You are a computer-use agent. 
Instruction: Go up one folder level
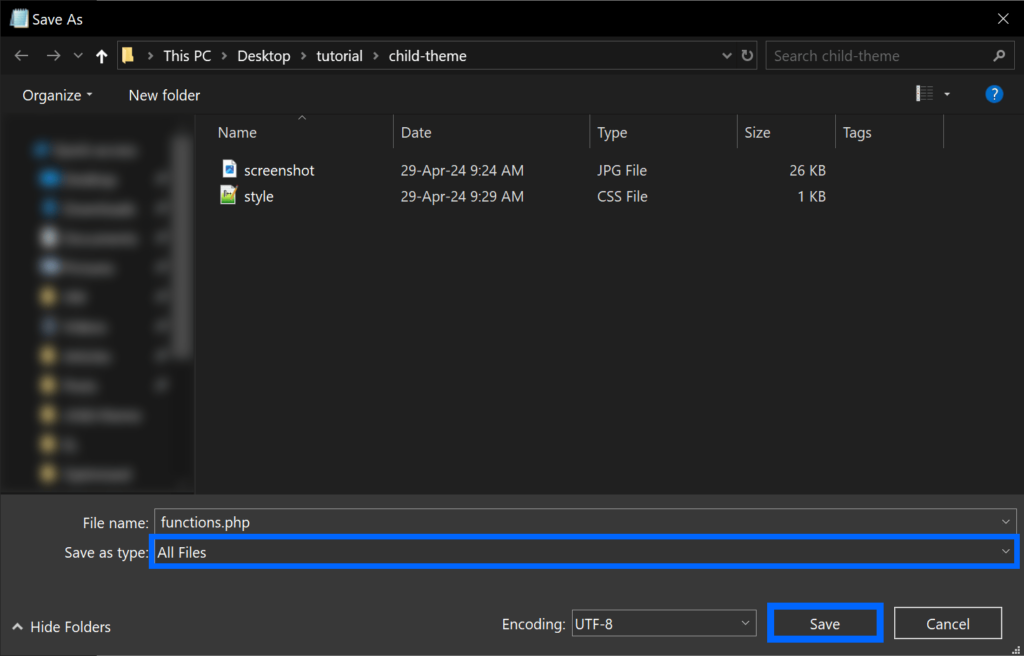point(101,56)
